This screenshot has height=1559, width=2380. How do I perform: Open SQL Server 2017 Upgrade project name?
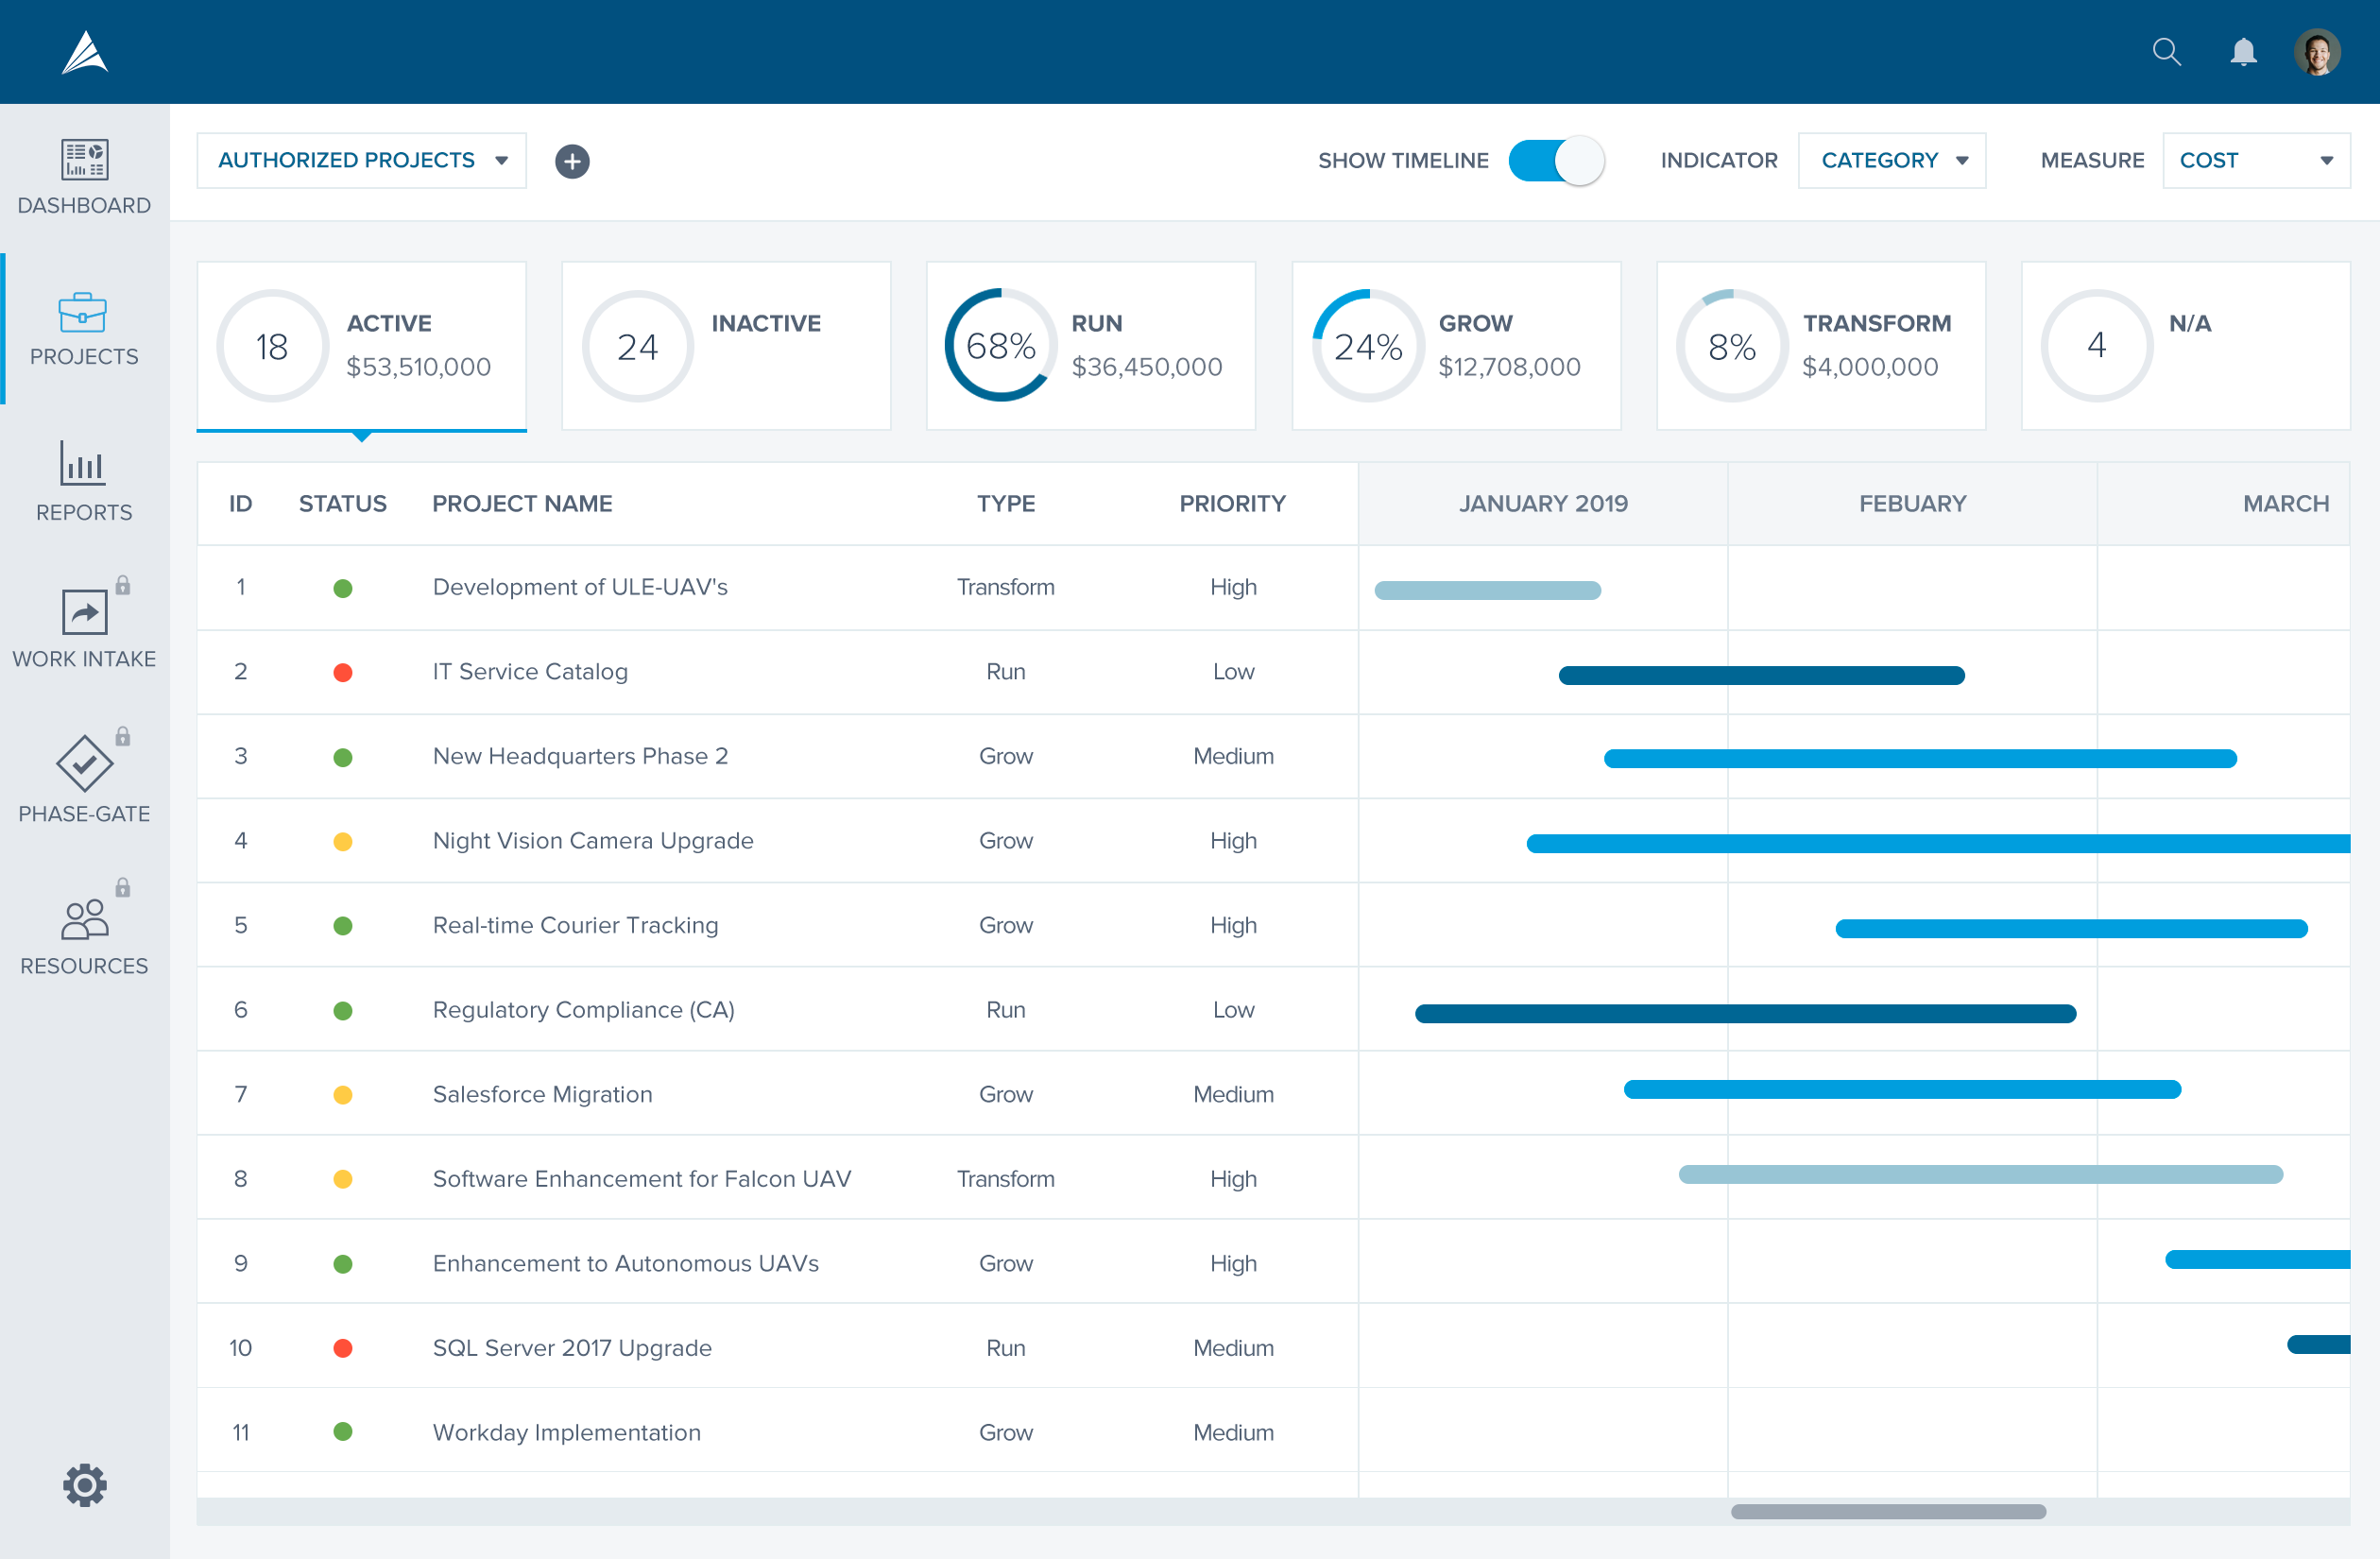click(x=572, y=1348)
